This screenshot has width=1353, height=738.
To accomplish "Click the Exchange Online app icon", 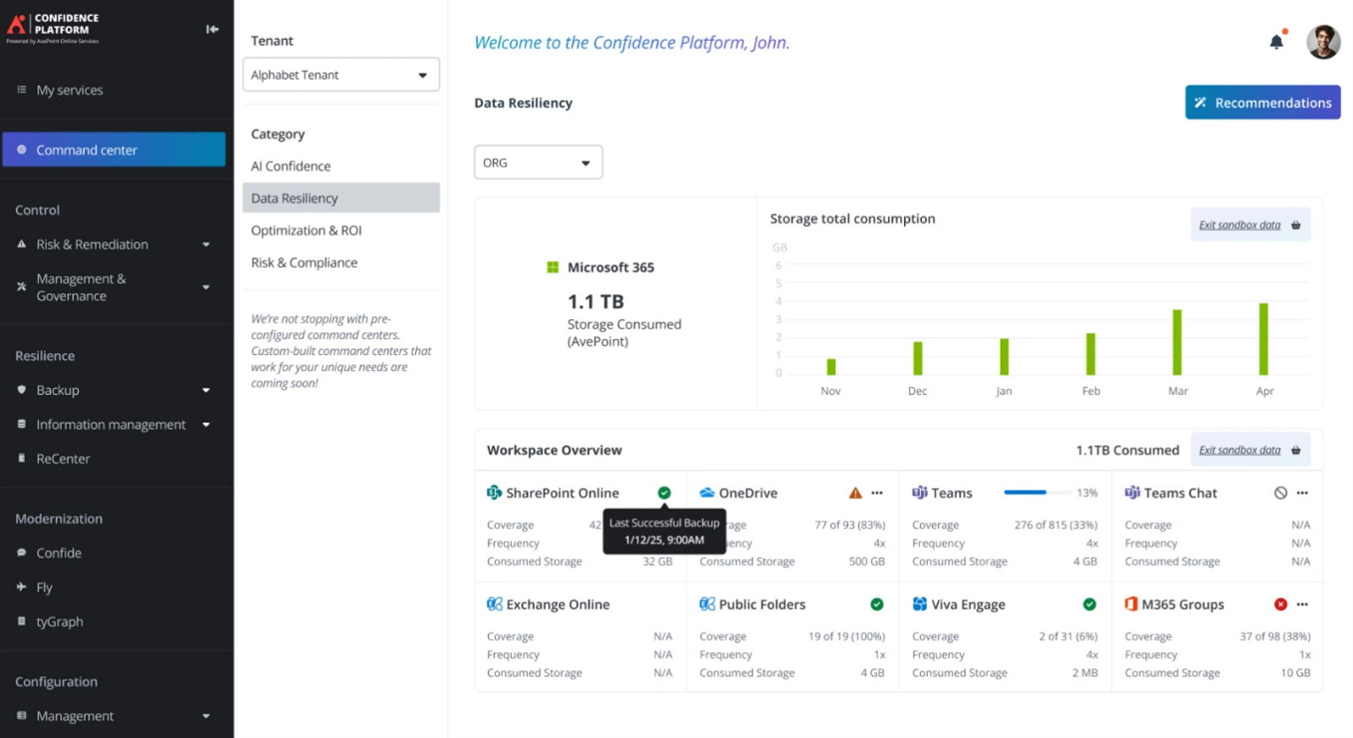I will click(x=494, y=604).
